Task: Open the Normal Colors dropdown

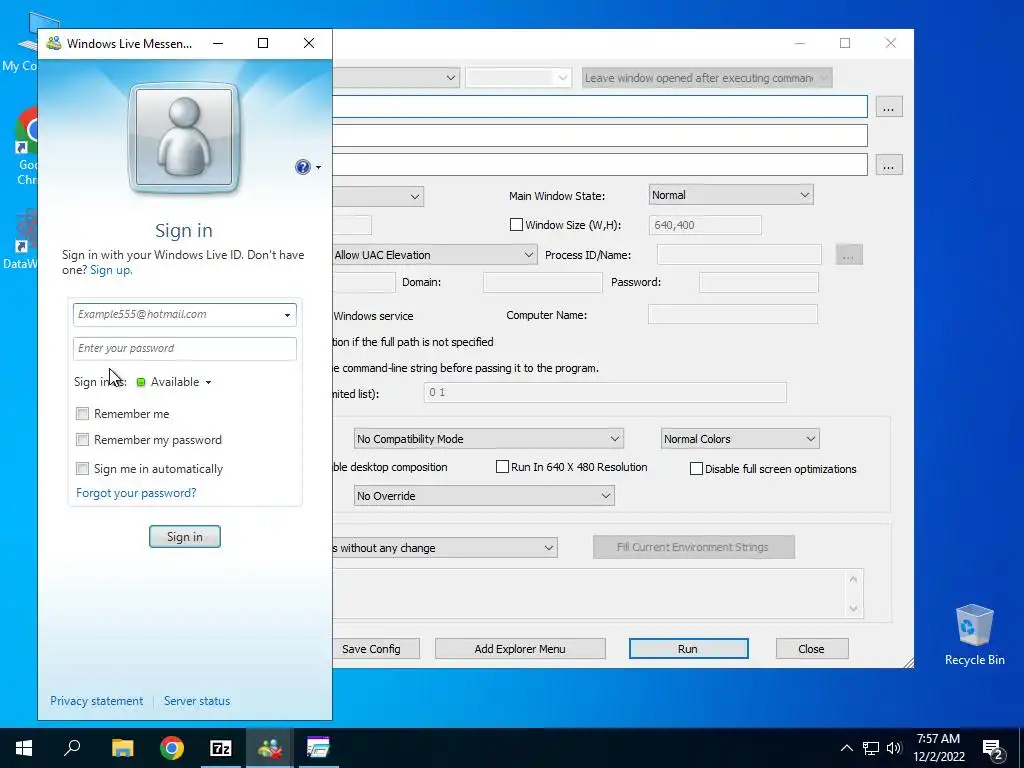Action: [740, 439]
